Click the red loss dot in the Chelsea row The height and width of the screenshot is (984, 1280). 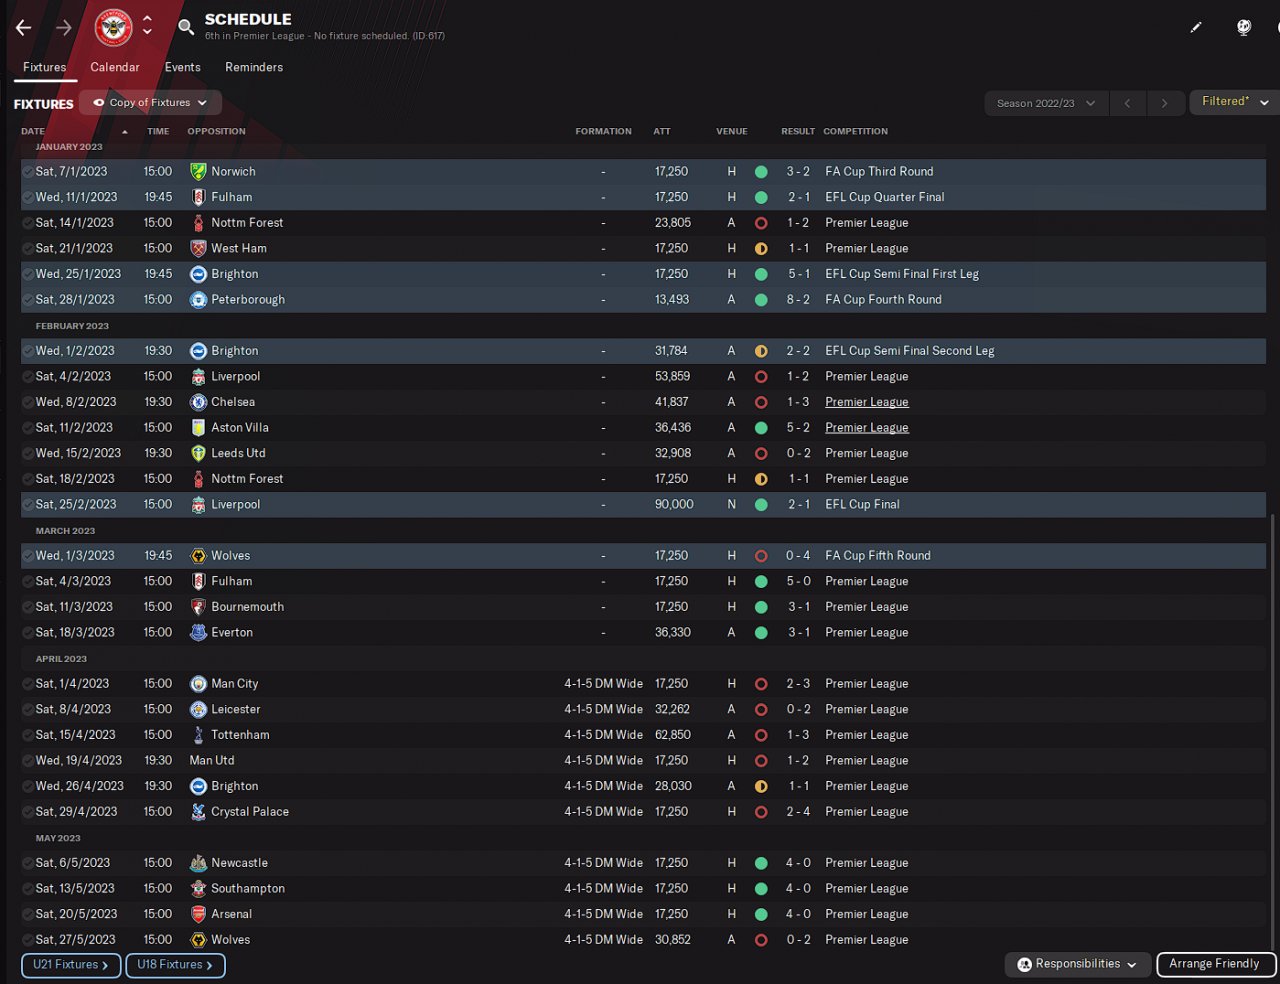click(761, 402)
